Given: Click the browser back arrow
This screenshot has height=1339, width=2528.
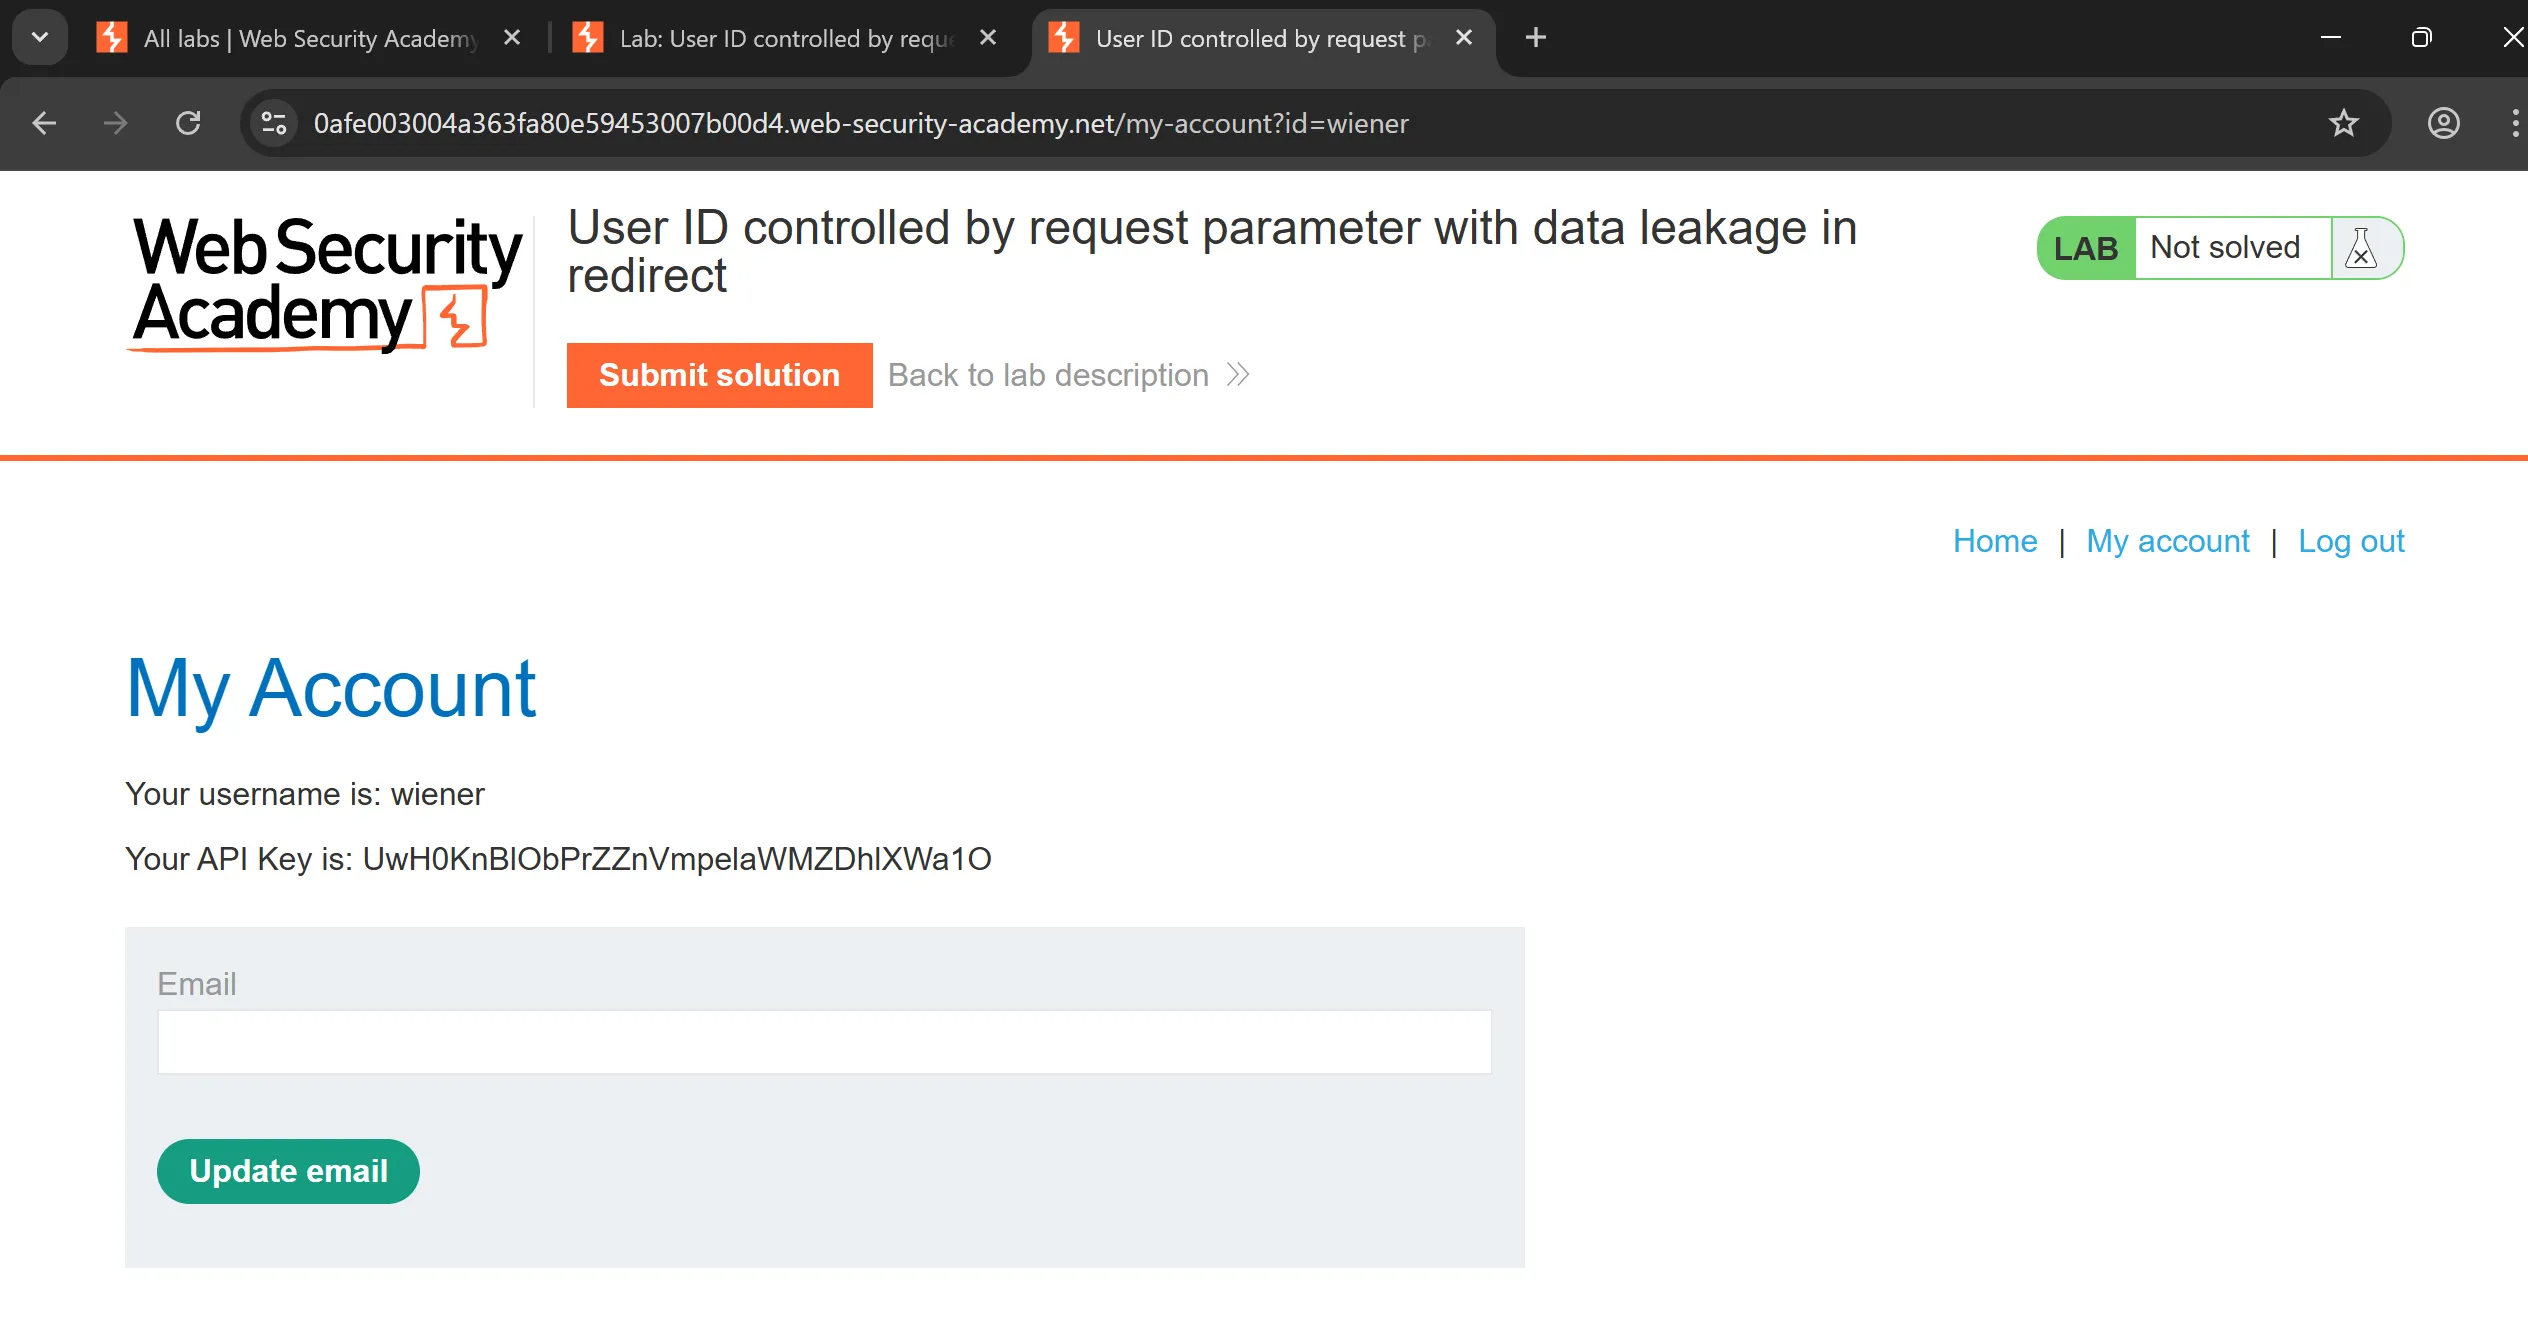Looking at the screenshot, I should (x=44, y=123).
